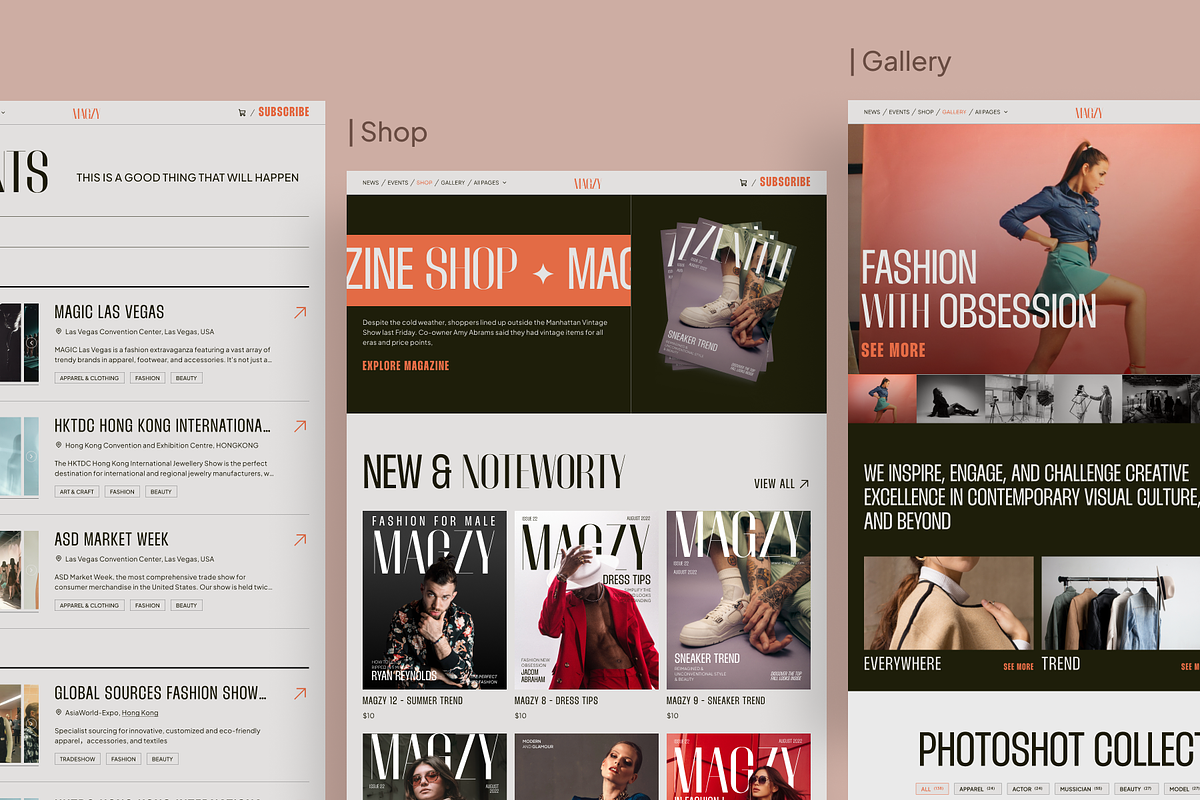Select the Apparel photoshot filter
This screenshot has width=1200, height=800.
(x=978, y=789)
